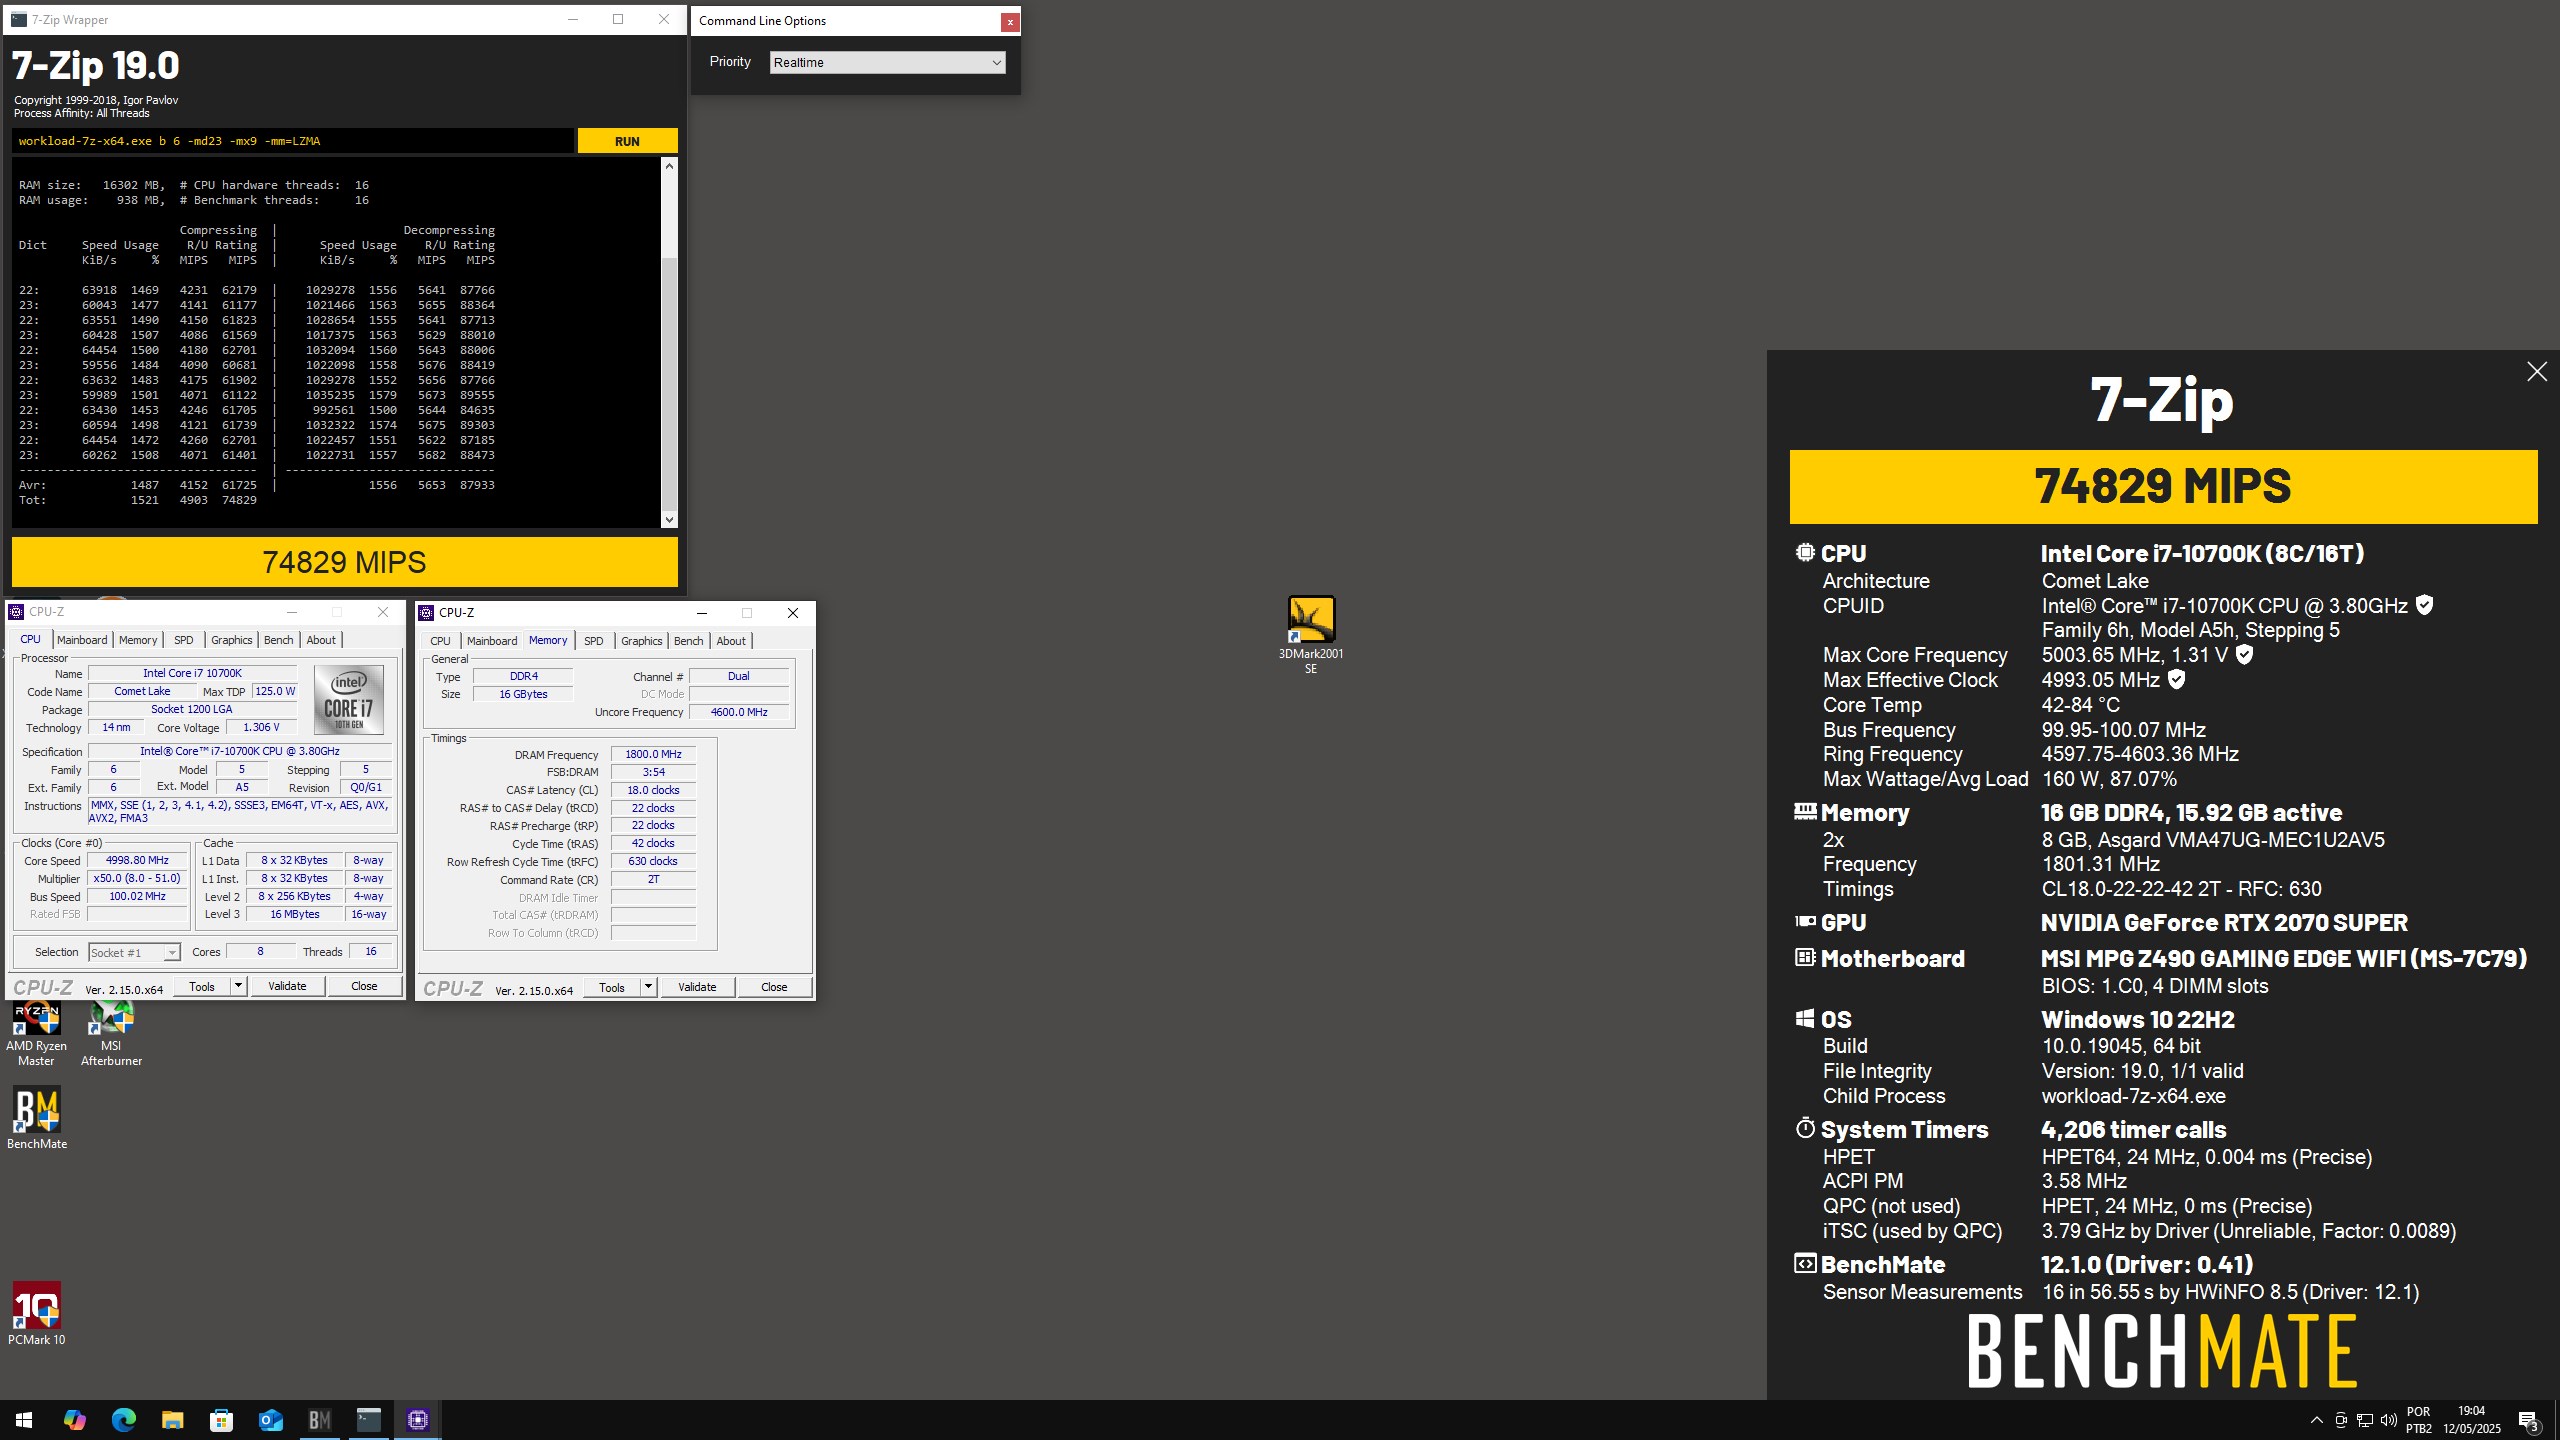Launch the PCMark 10 desktop shortcut
The height and width of the screenshot is (1440, 2560).
pyautogui.click(x=37, y=1314)
